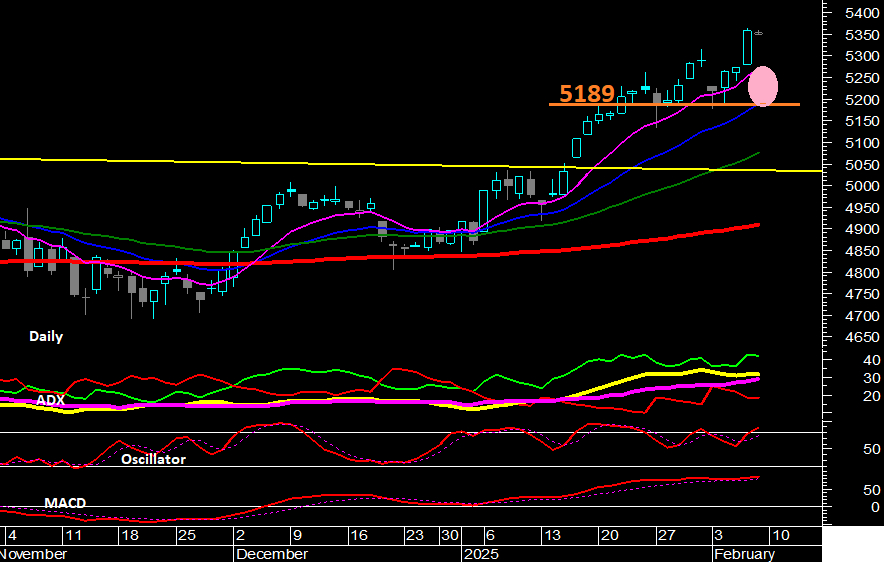Click the 4650 price axis value
Viewport: 884px width, 562px height.
click(862, 338)
